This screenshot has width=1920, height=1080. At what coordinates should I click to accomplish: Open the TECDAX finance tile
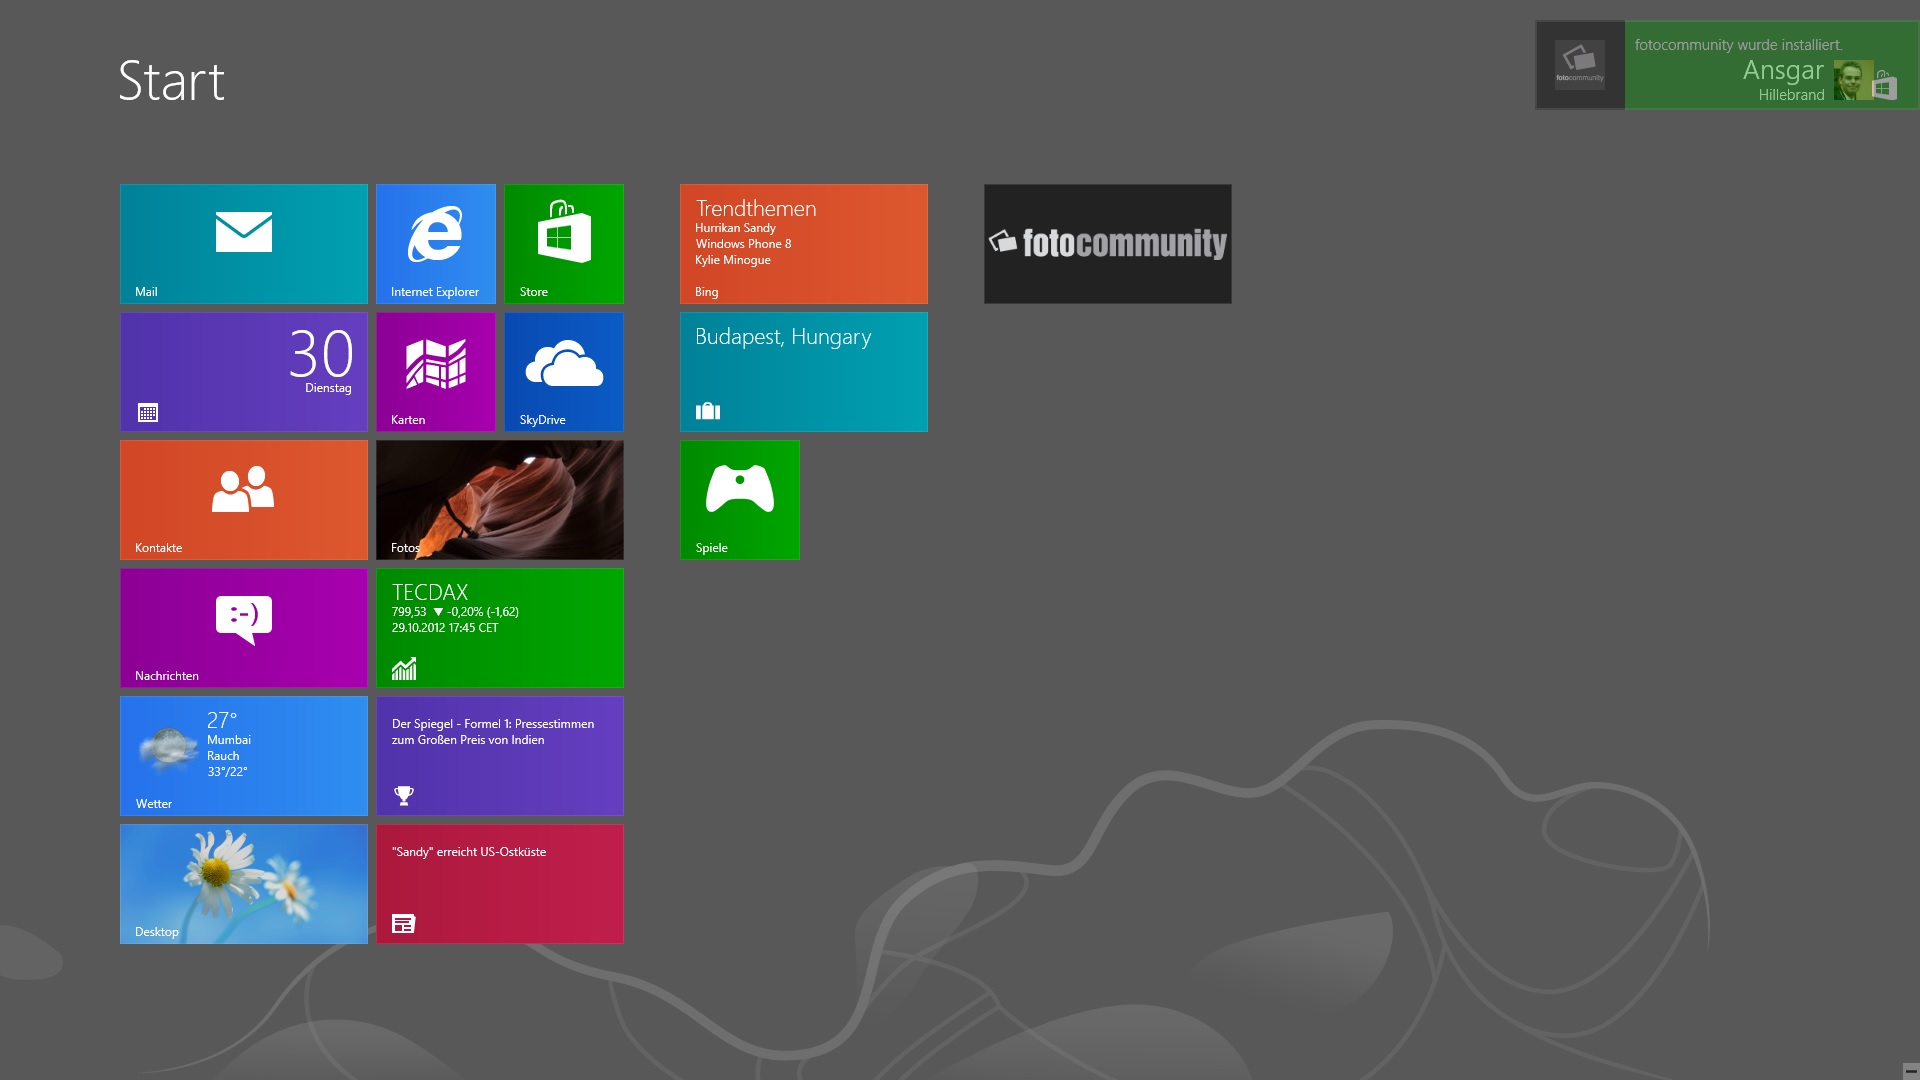pyautogui.click(x=499, y=627)
